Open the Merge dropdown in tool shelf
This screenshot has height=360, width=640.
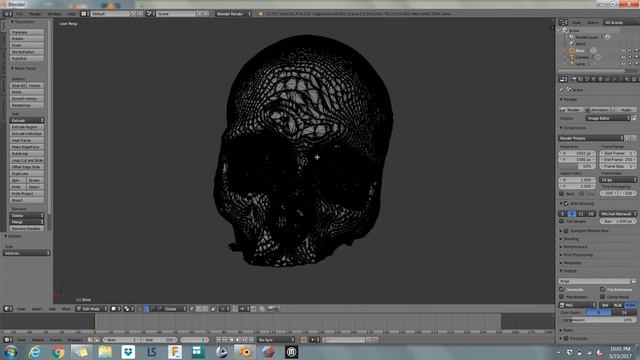point(27,222)
